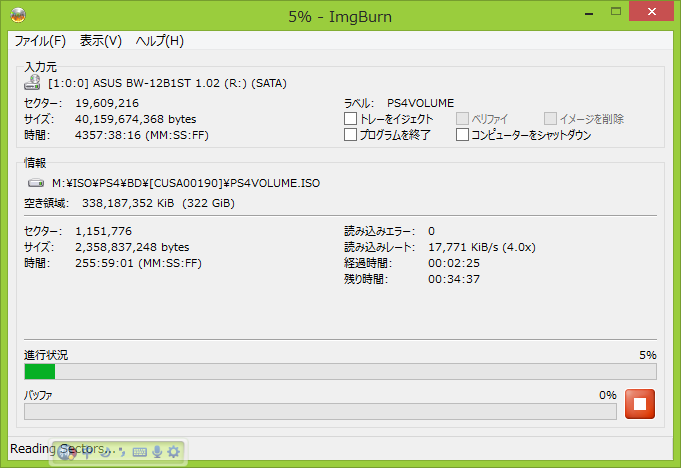Click read size 2,358,837,248 bytes
This screenshot has height=468, width=681.
pos(132,247)
